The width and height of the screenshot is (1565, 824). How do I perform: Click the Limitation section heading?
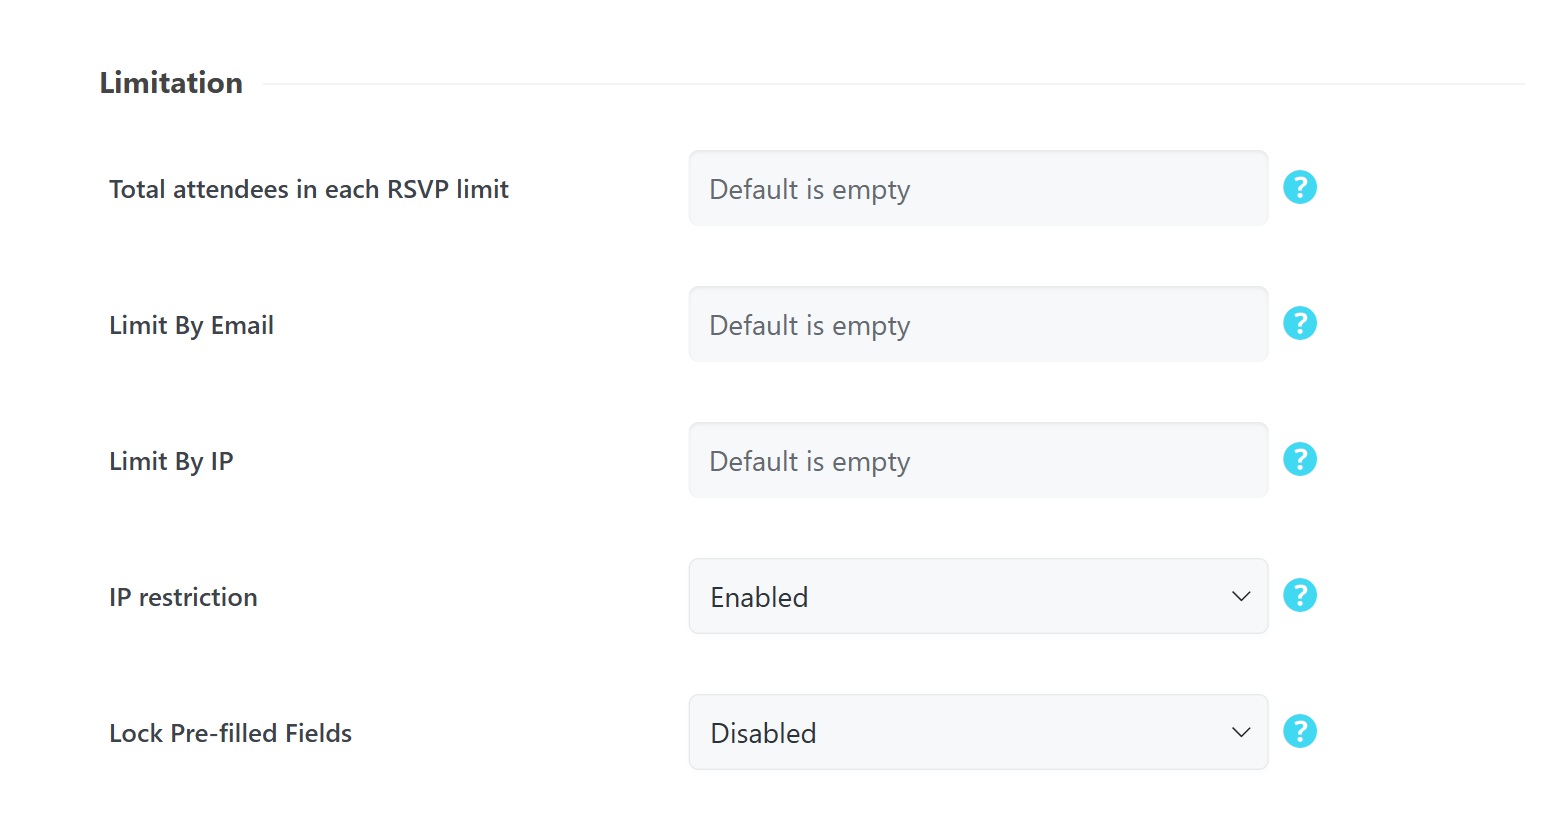(x=170, y=82)
